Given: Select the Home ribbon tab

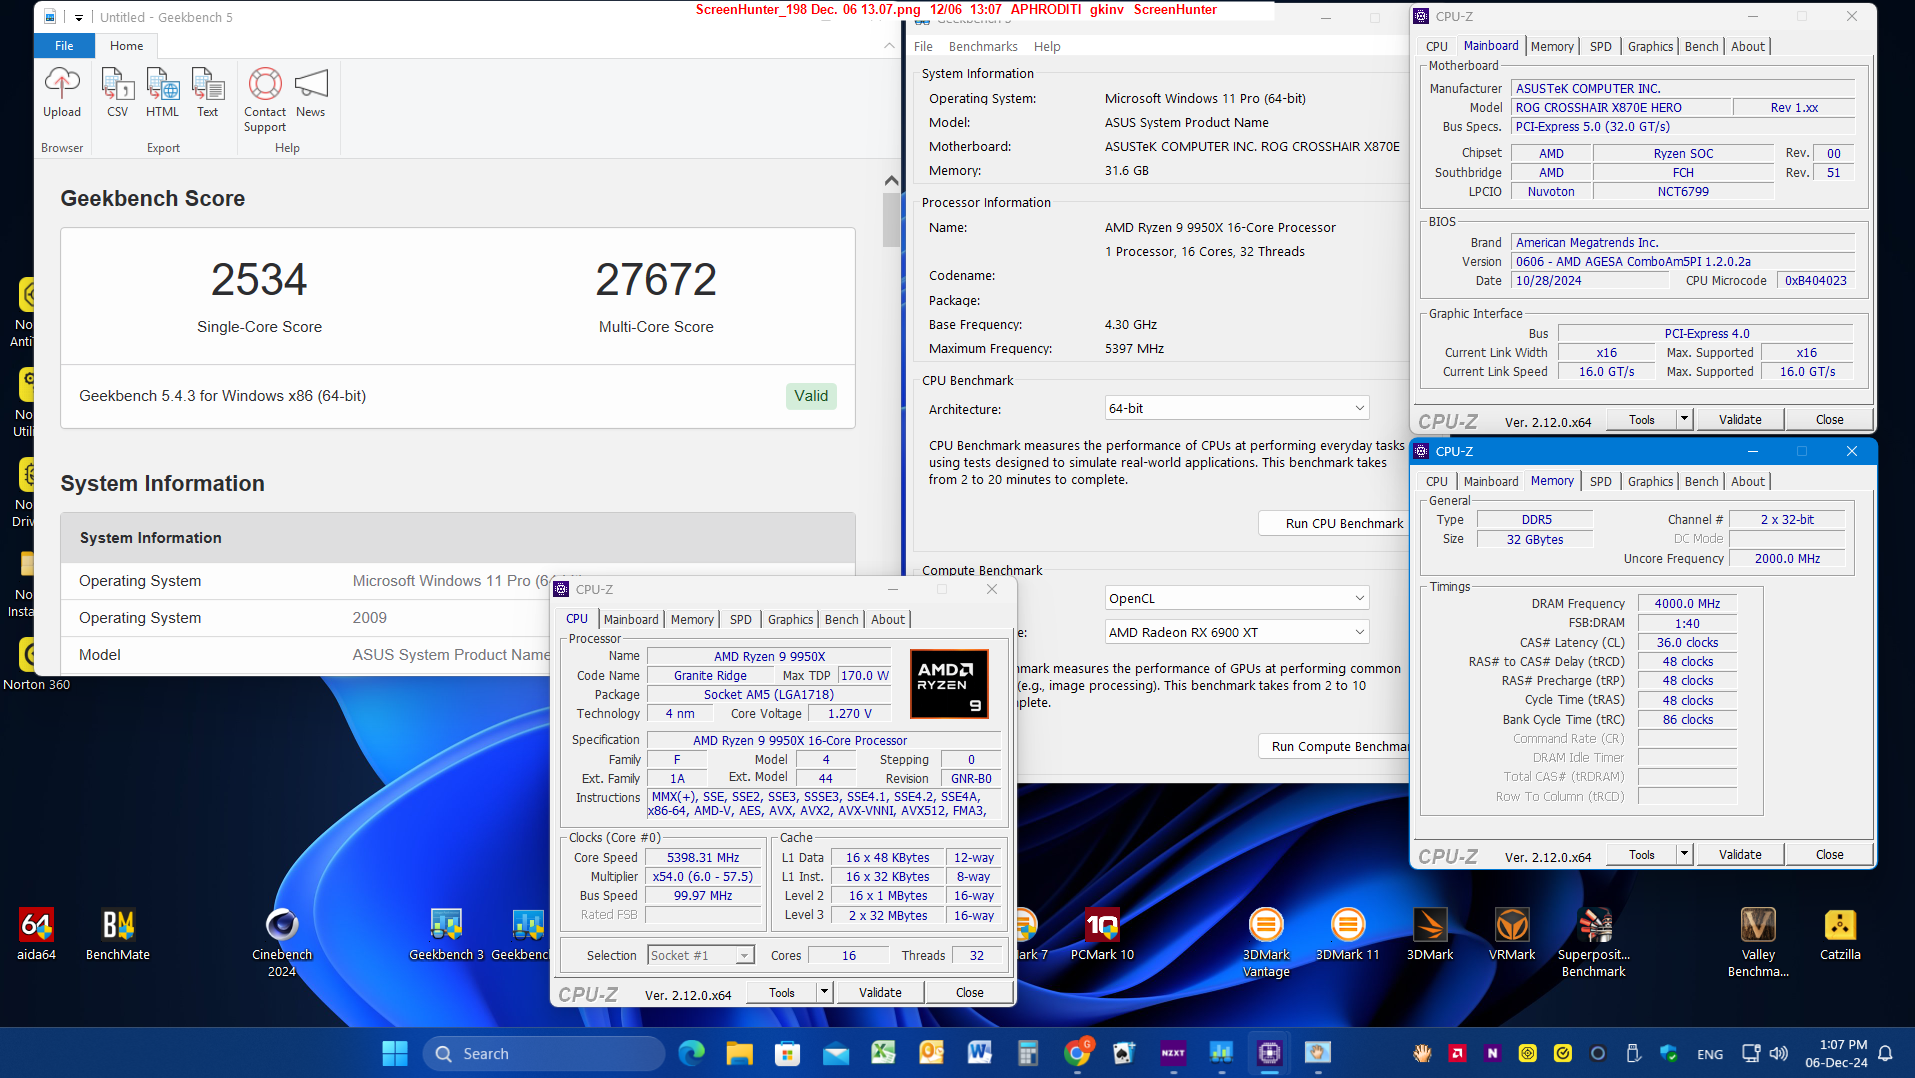Looking at the screenshot, I should pyautogui.click(x=127, y=46).
